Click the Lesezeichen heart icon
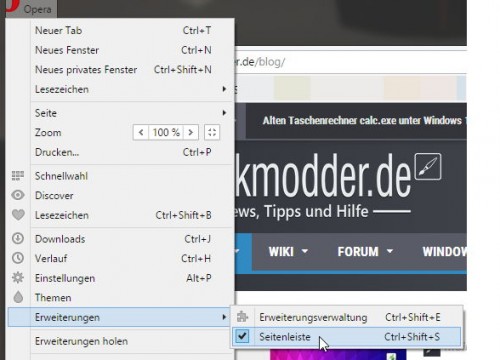Viewport: 500px width, 360px height. click(x=18, y=215)
